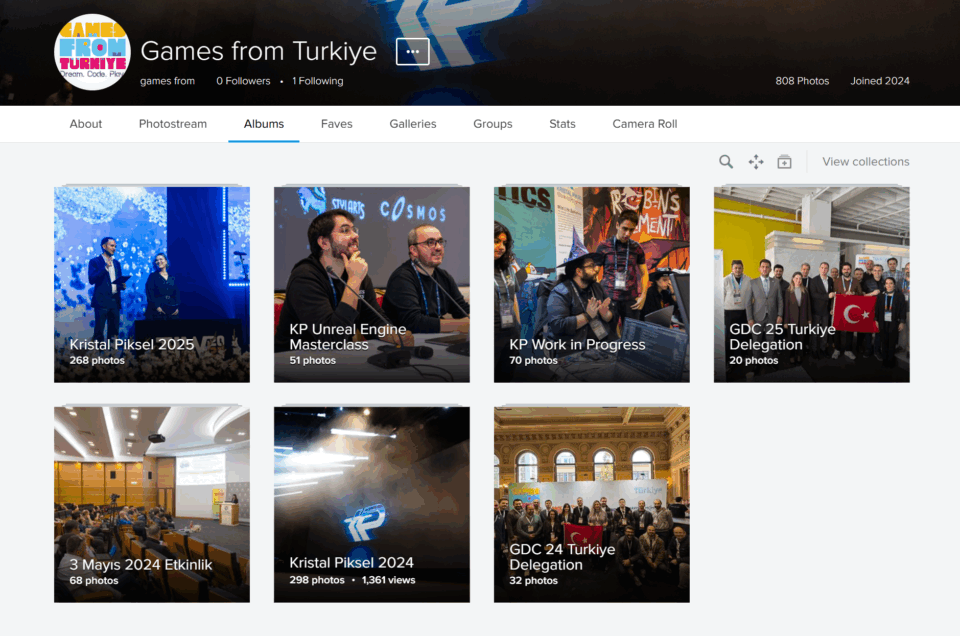960x636 pixels.
Task: Open the Groups tab
Action: [x=493, y=124]
